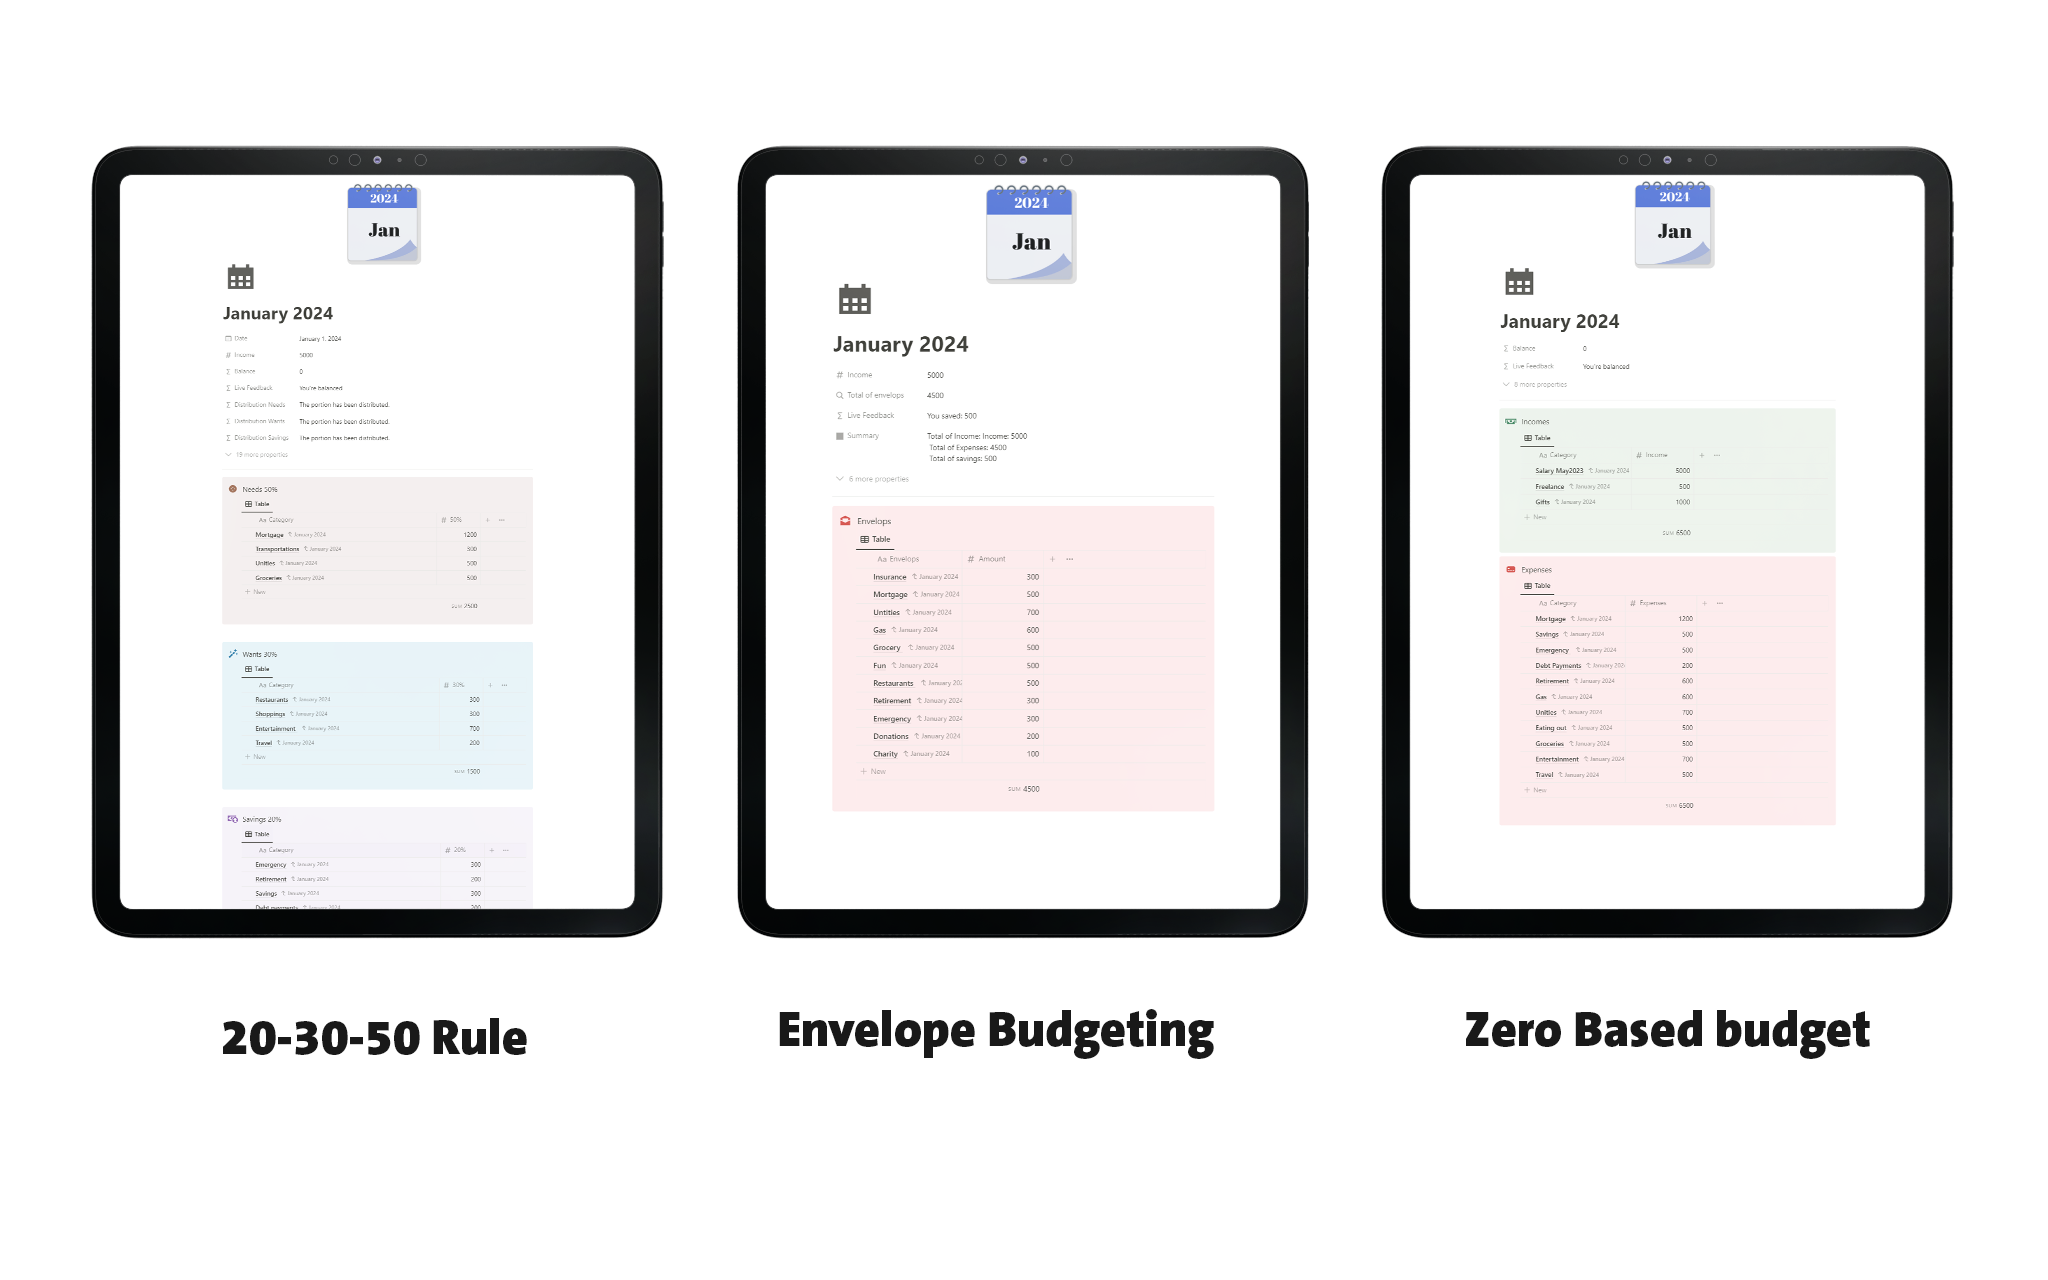Click the New row button in Envelopes table
This screenshot has height=1280, width=2048.
point(871,771)
